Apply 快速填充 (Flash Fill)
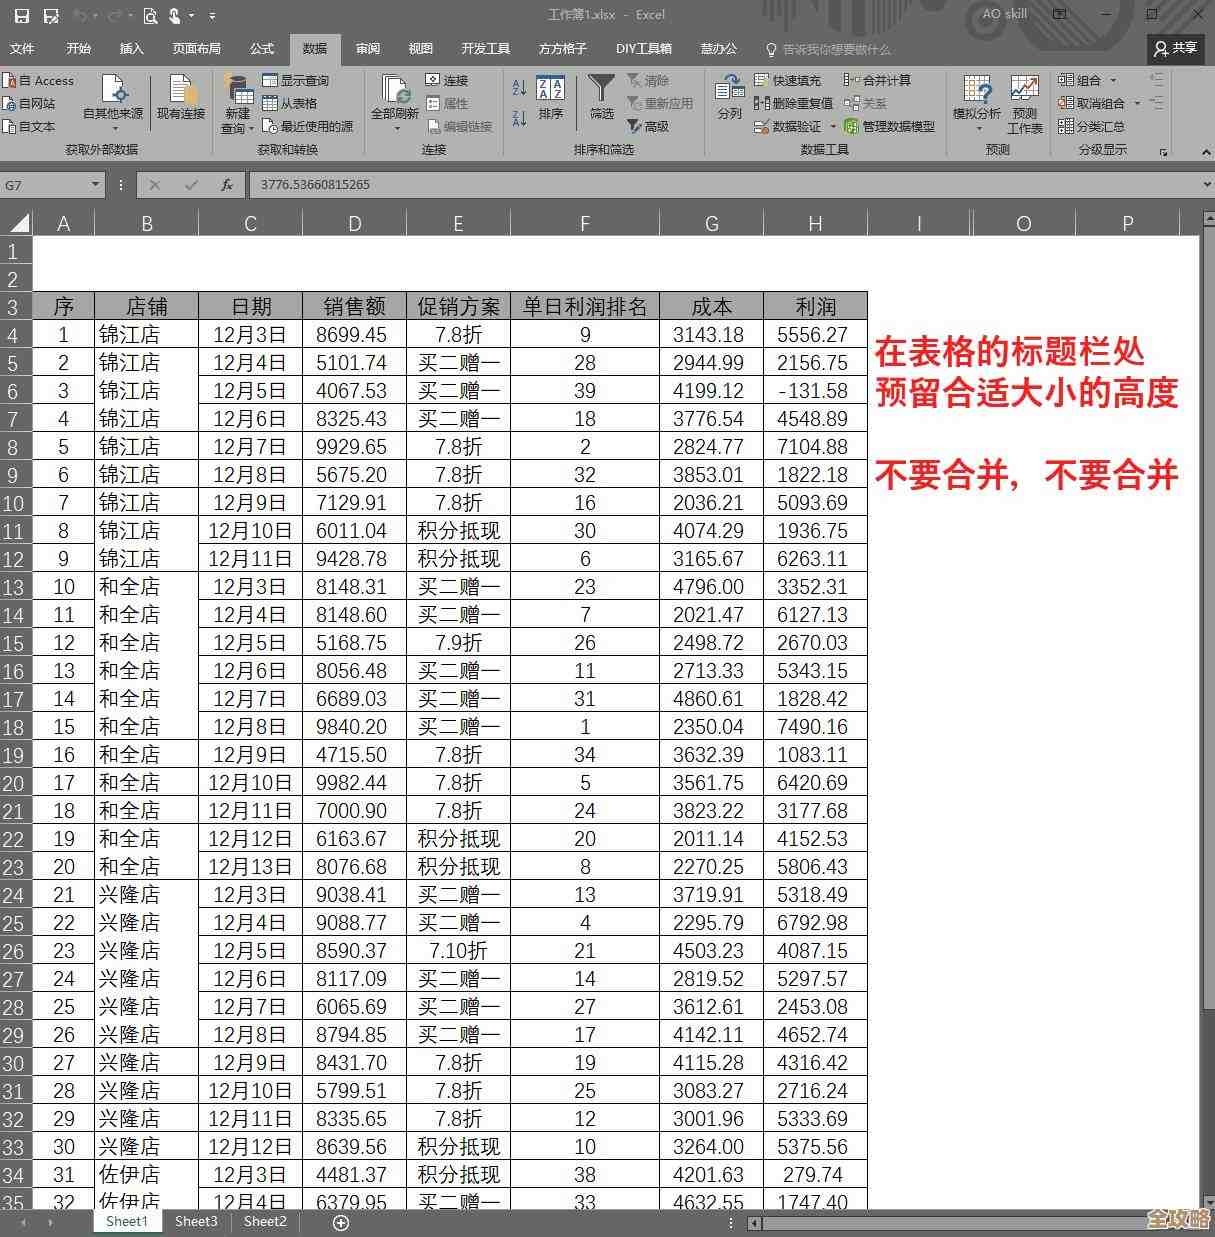 [x=790, y=80]
